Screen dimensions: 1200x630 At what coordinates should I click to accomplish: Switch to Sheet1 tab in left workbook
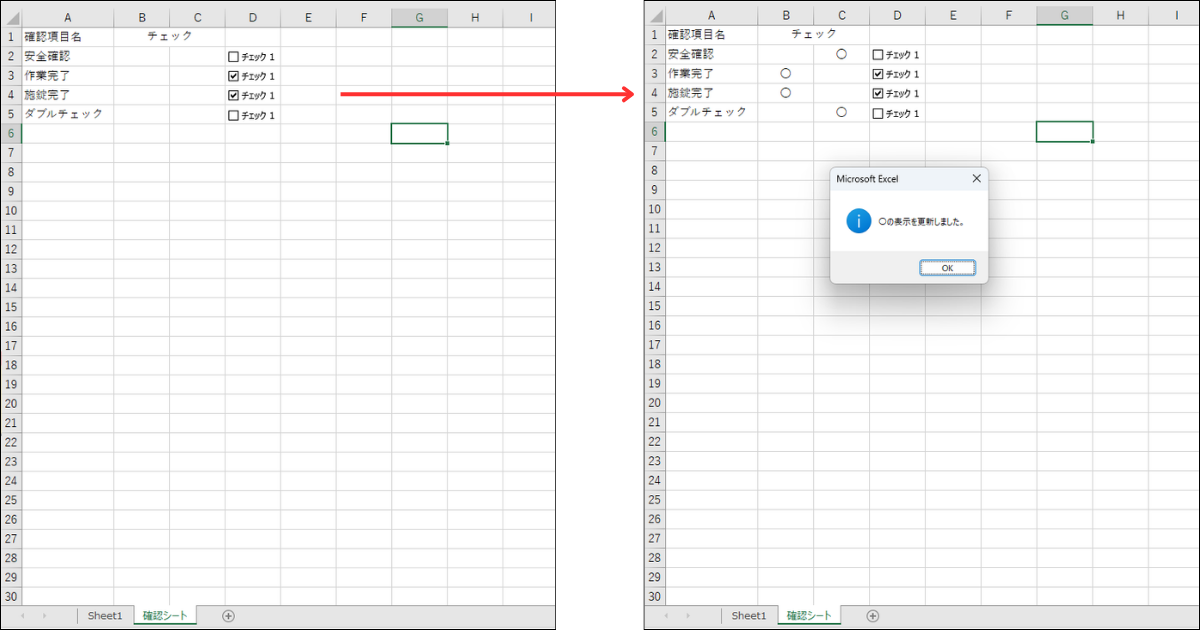[x=104, y=616]
